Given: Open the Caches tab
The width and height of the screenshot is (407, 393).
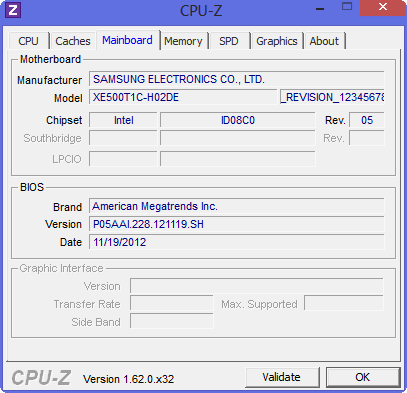Looking at the screenshot, I should (73, 41).
